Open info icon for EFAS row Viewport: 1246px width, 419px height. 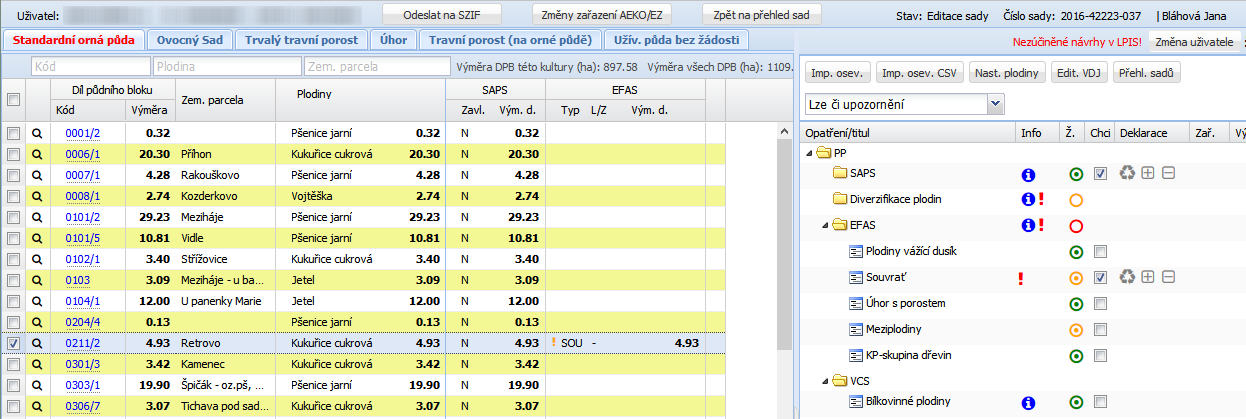1027,226
